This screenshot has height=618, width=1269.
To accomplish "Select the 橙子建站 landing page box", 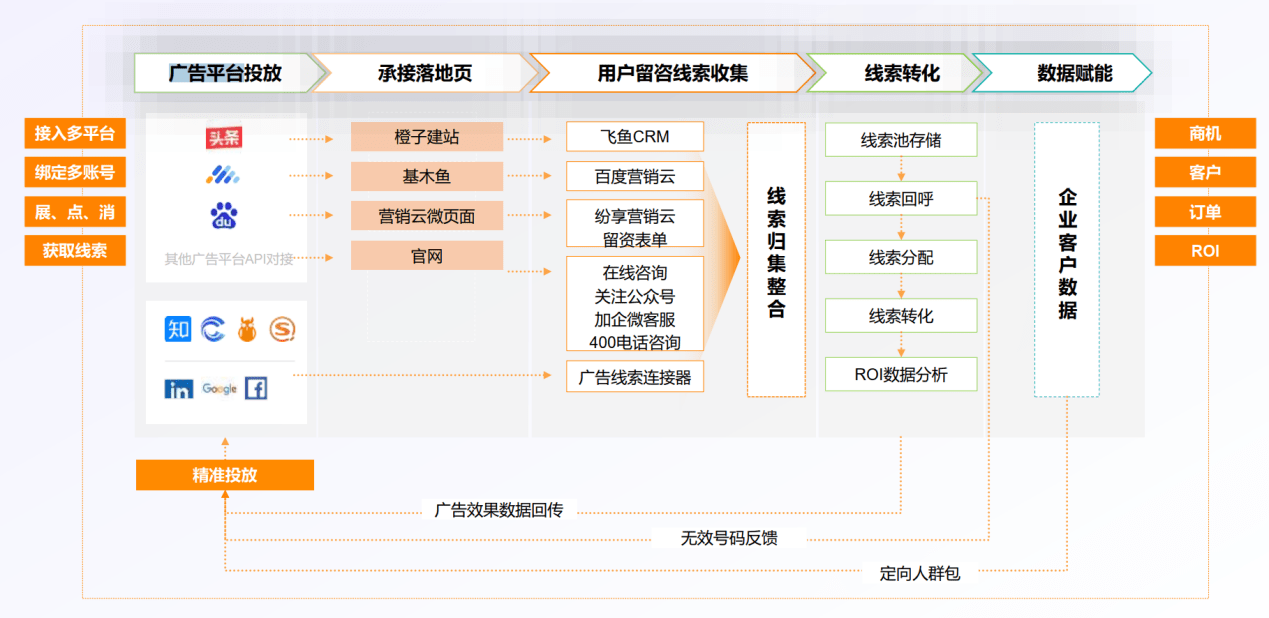I will point(427,137).
